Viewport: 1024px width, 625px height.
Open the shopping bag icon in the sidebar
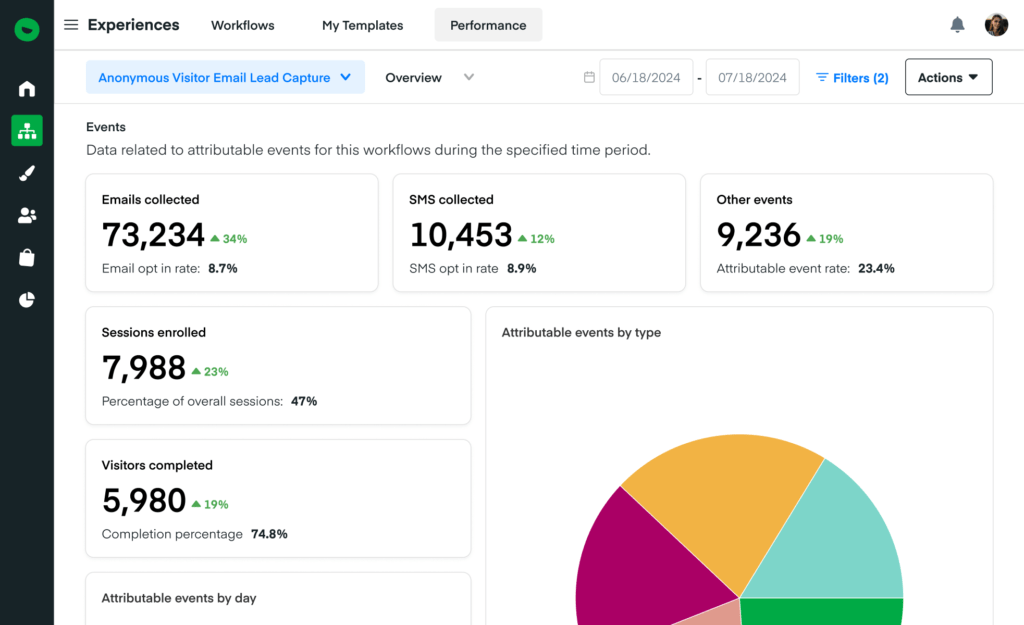[x=27, y=257]
